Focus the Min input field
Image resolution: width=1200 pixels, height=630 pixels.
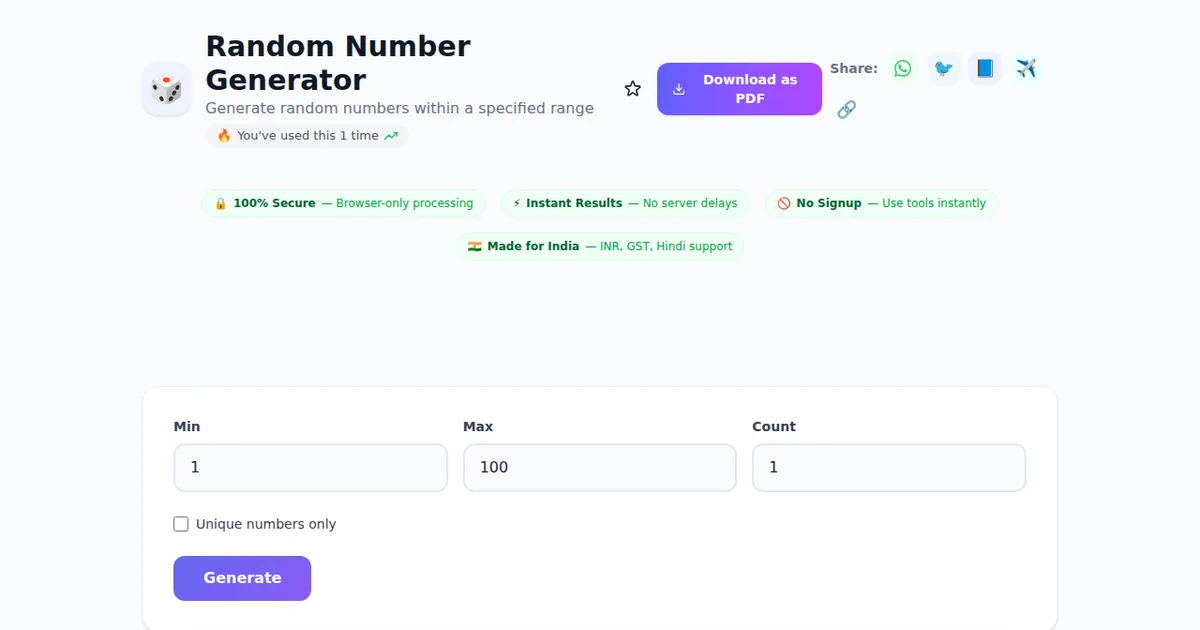[310, 468]
